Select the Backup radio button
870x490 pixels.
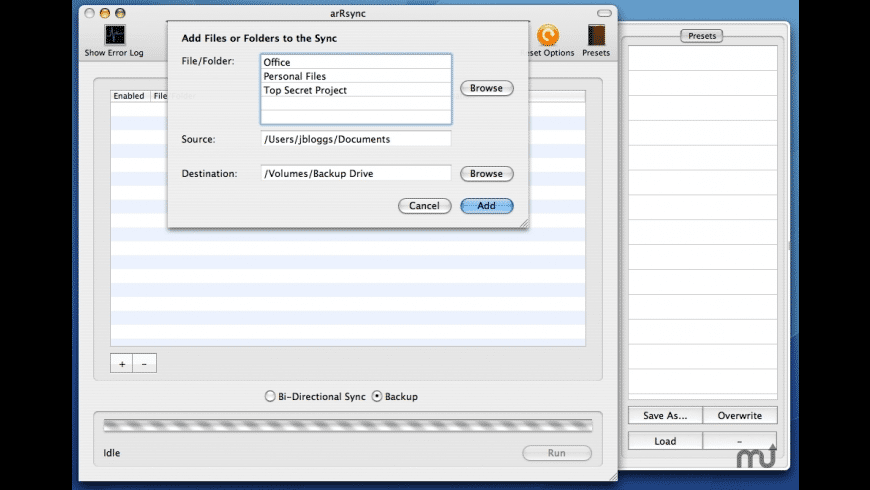[x=377, y=396]
